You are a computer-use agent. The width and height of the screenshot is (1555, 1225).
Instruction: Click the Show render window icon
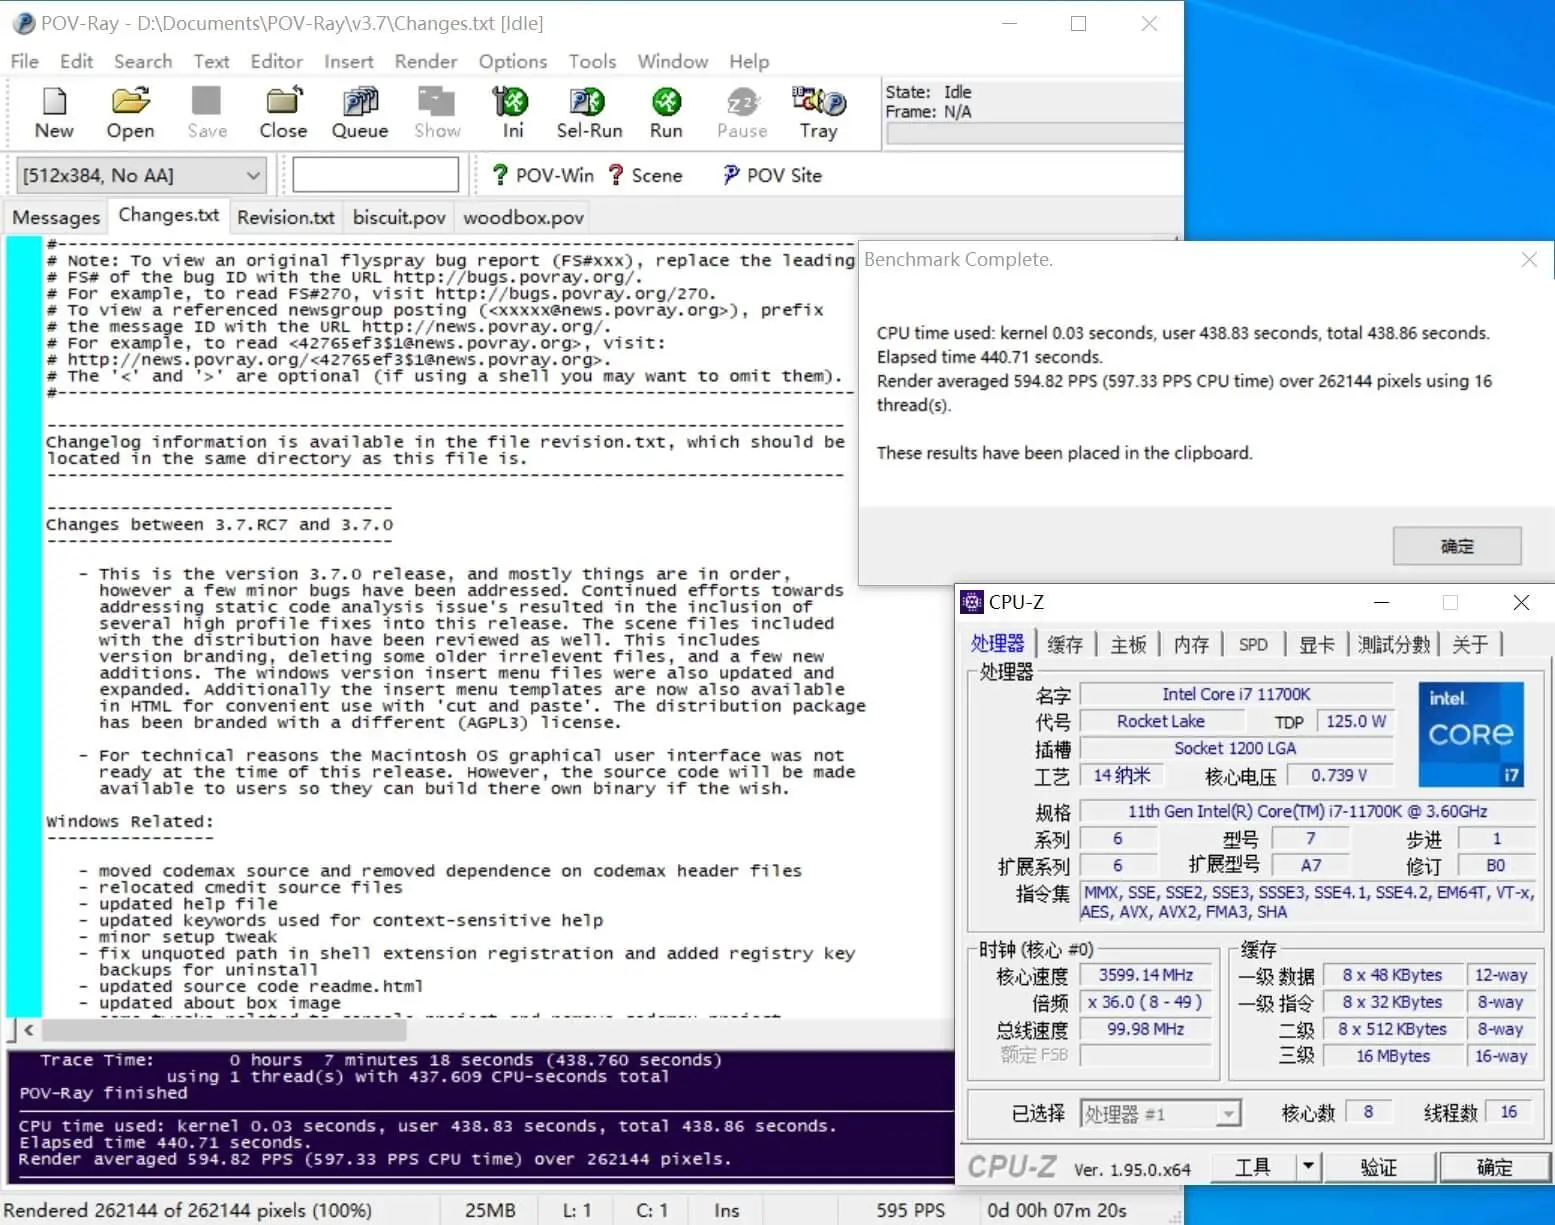click(437, 101)
